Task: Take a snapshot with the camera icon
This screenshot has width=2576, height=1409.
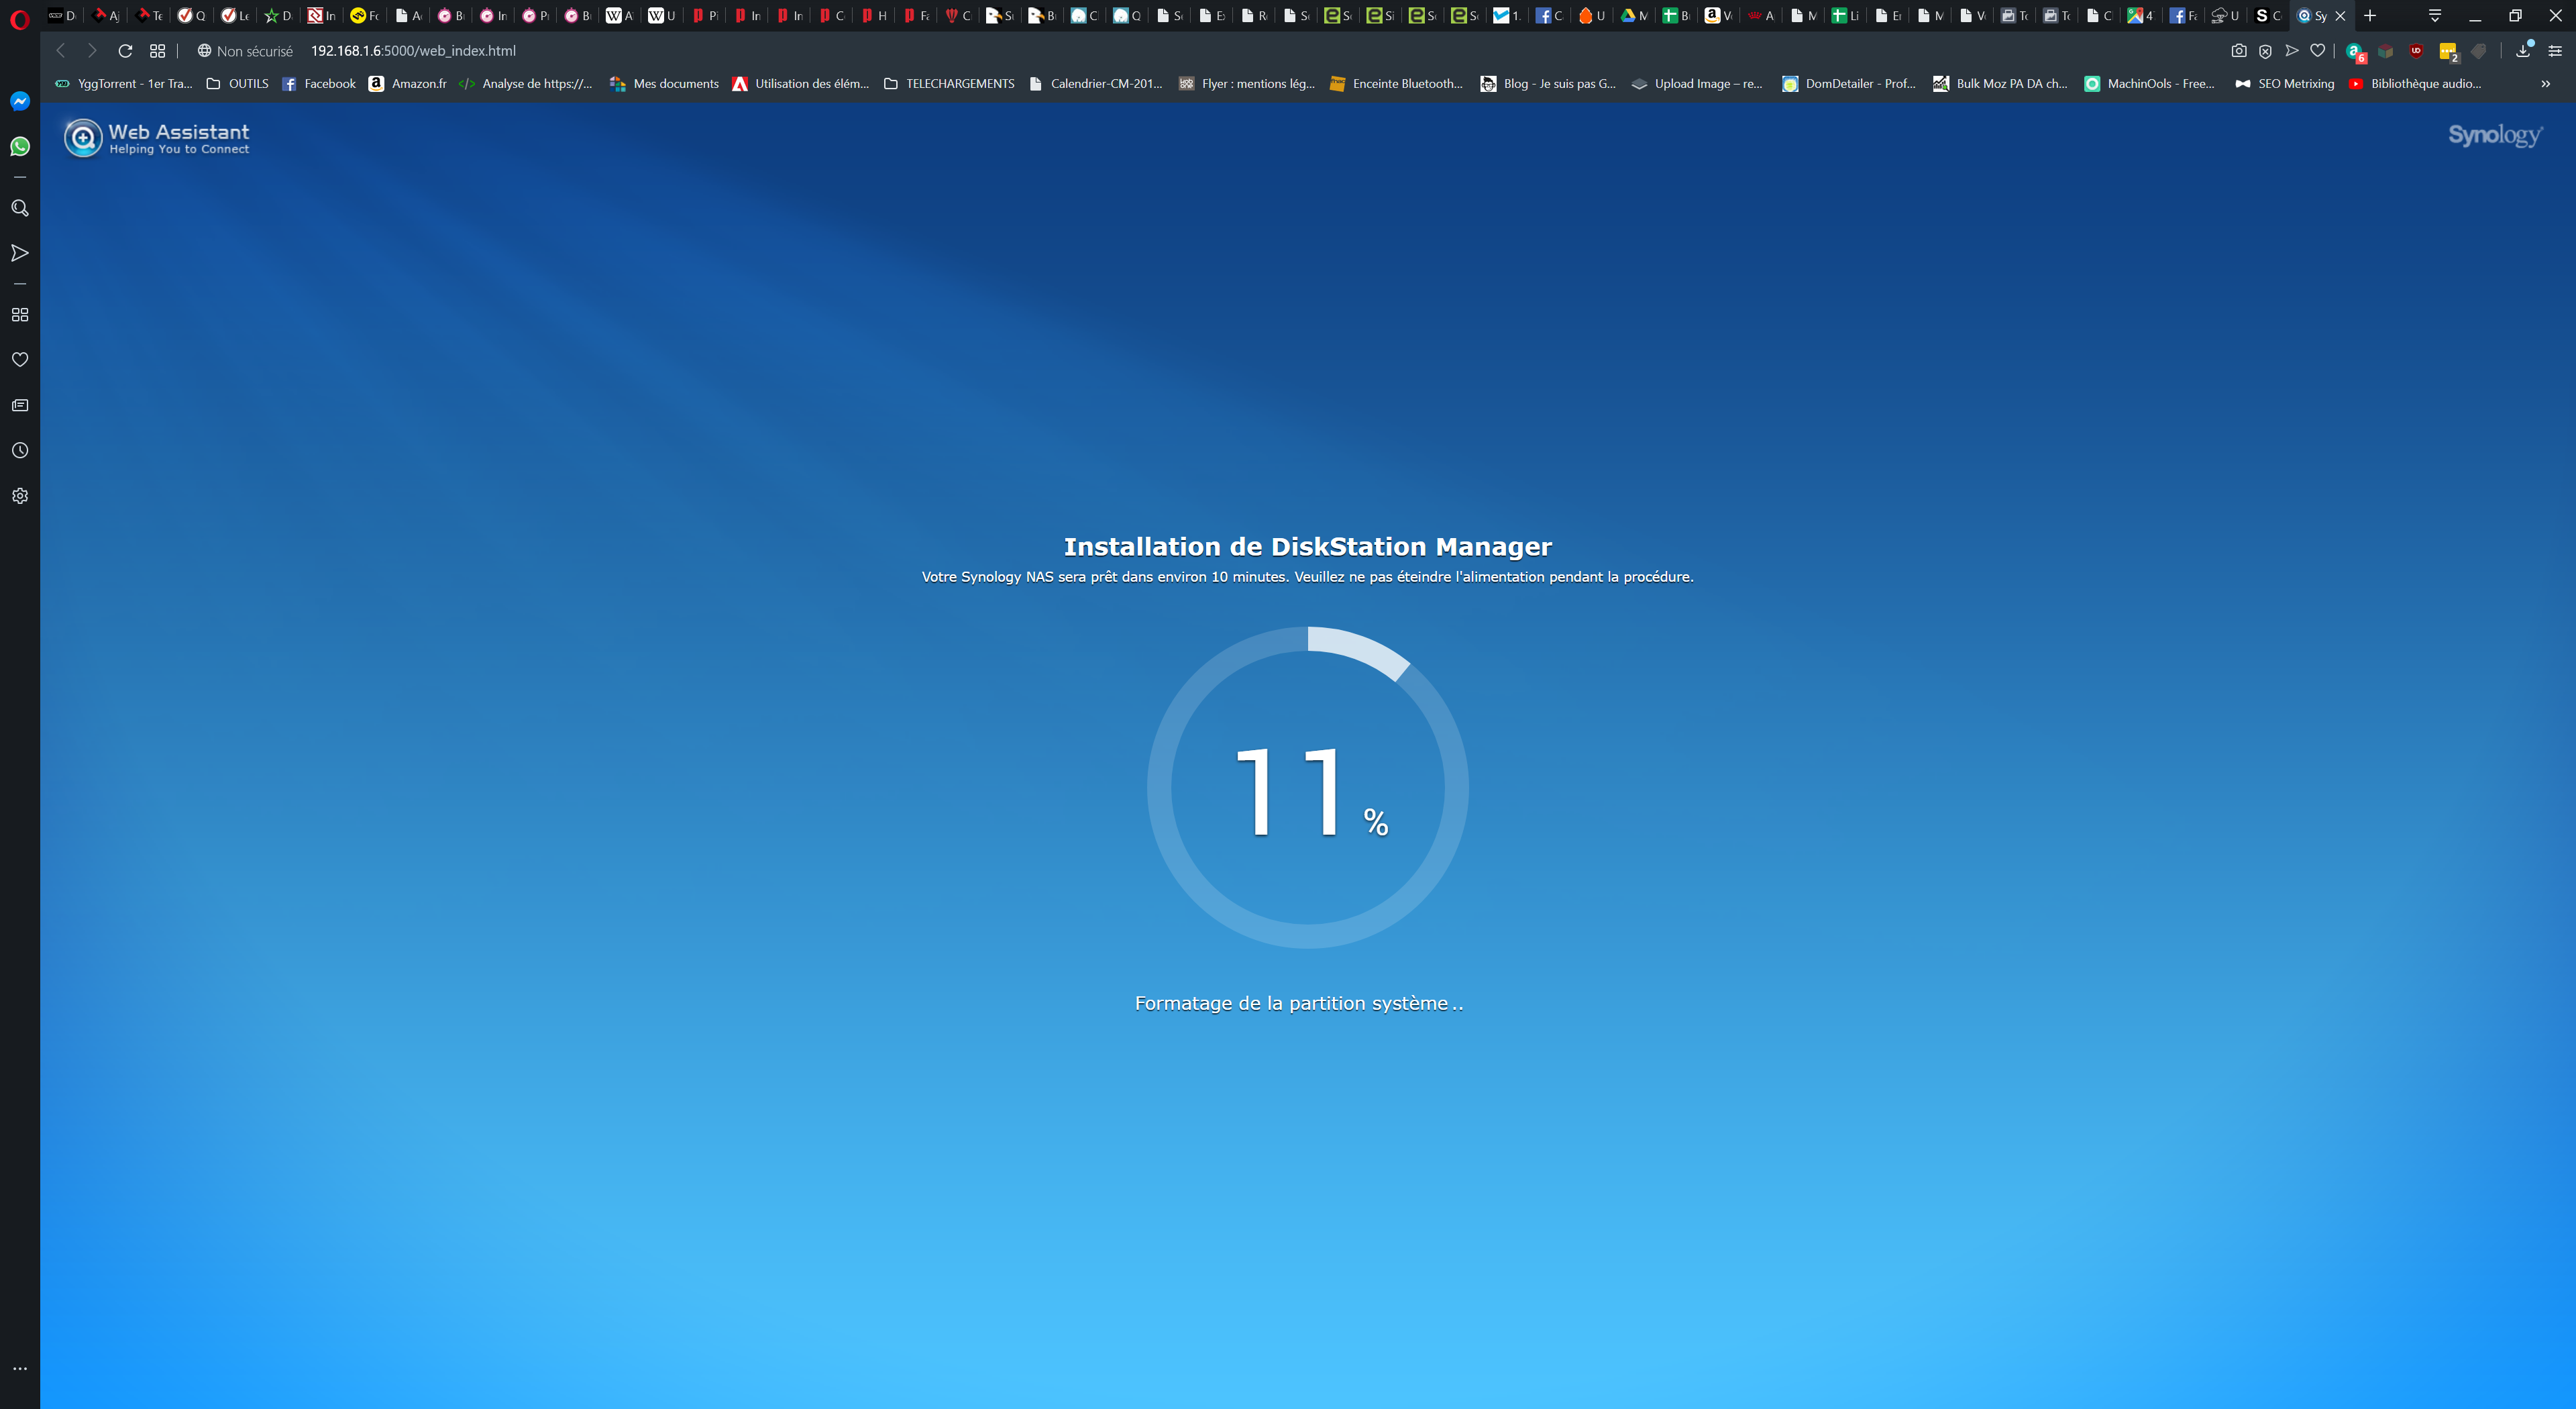Action: 2239,51
